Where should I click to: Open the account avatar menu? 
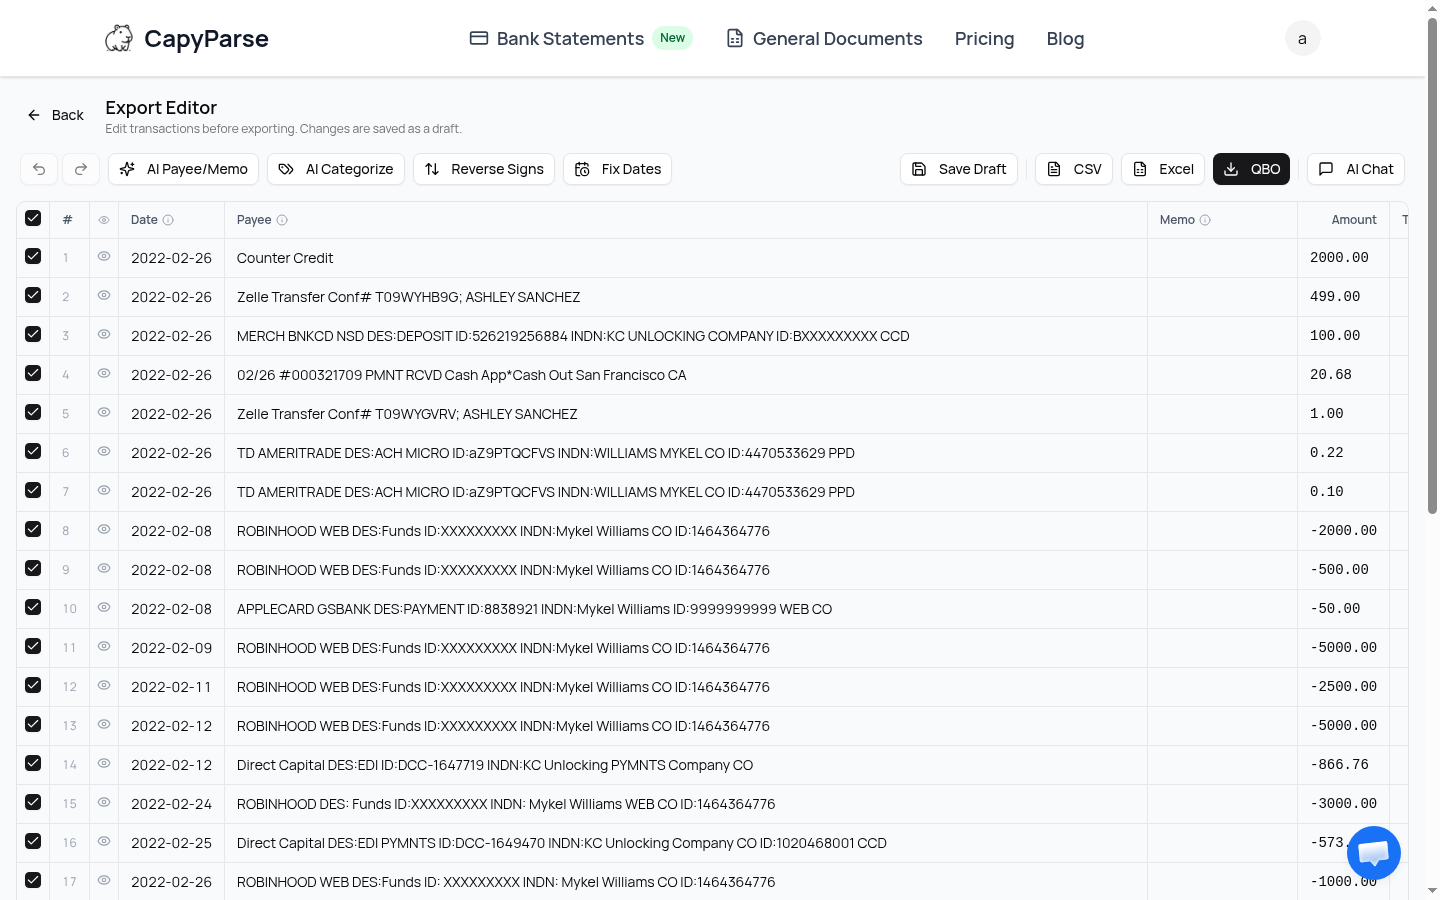[x=1302, y=38]
